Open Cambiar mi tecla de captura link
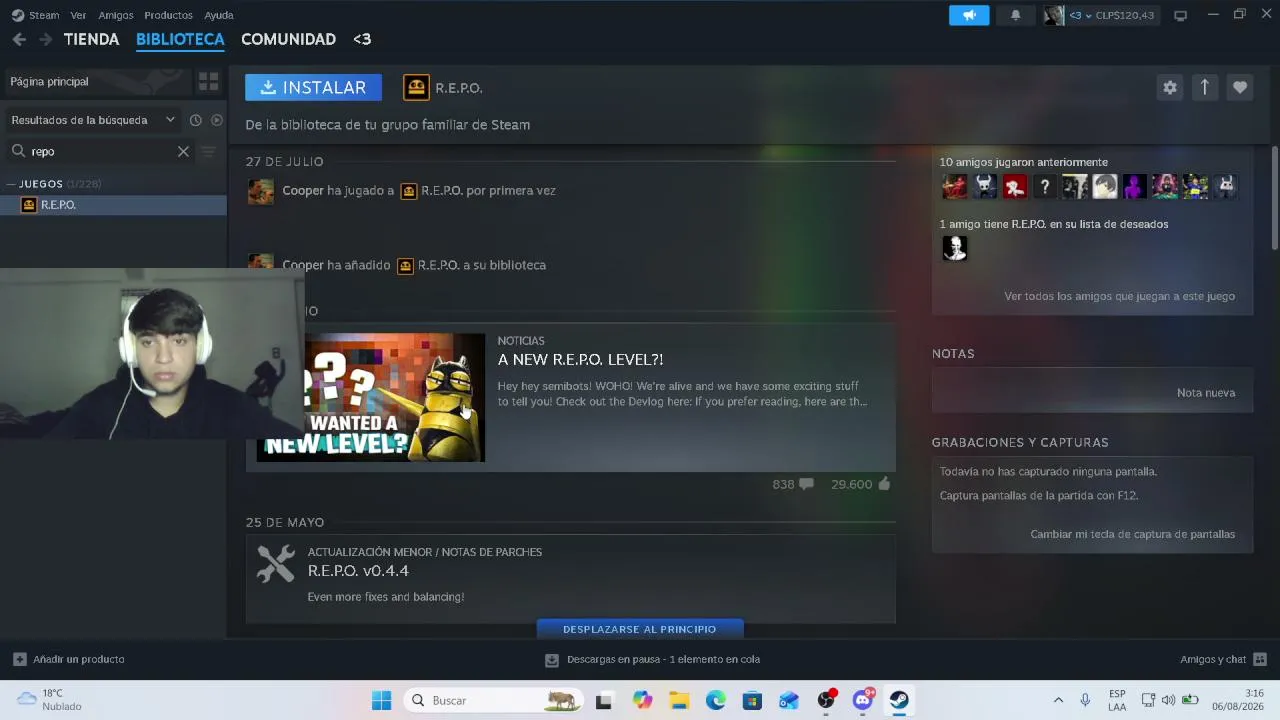Image resolution: width=1280 pixels, height=720 pixels. (x=1132, y=534)
